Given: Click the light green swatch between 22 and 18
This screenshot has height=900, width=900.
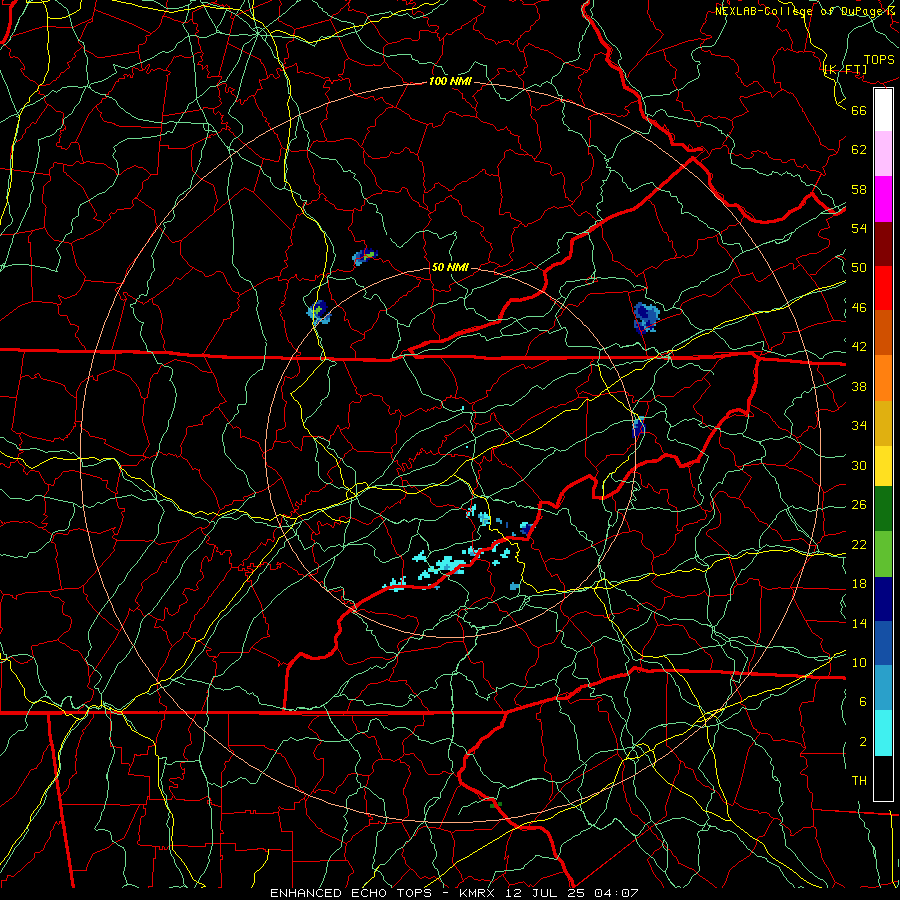Looking at the screenshot, I should tap(883, 554).
